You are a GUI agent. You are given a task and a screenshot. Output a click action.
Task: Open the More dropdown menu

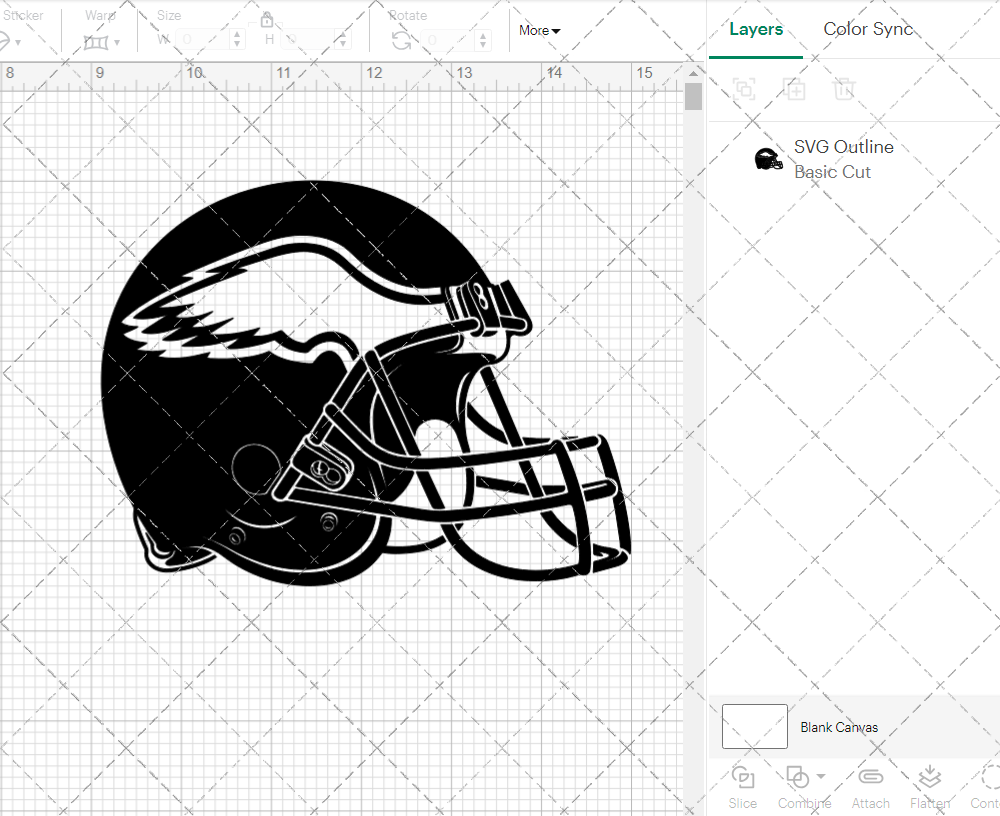pos(539,31)
